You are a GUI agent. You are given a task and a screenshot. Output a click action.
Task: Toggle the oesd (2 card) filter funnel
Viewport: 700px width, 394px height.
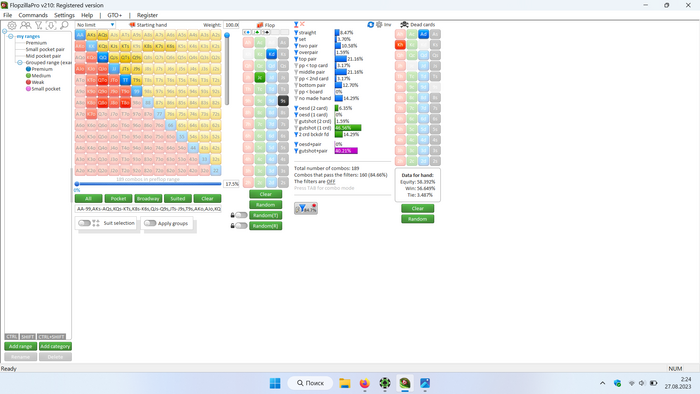(296, 108)
